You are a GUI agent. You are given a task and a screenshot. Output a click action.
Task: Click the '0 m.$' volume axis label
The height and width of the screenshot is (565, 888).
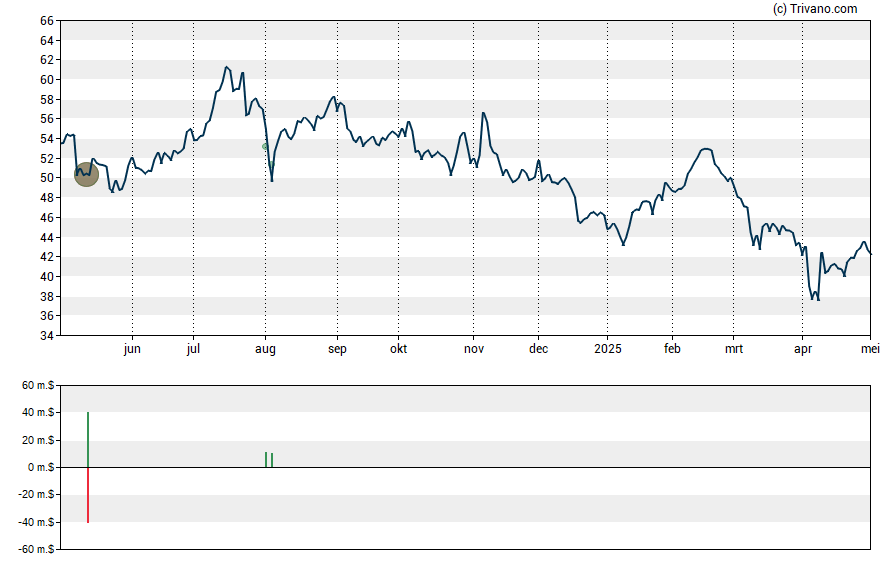41,468
